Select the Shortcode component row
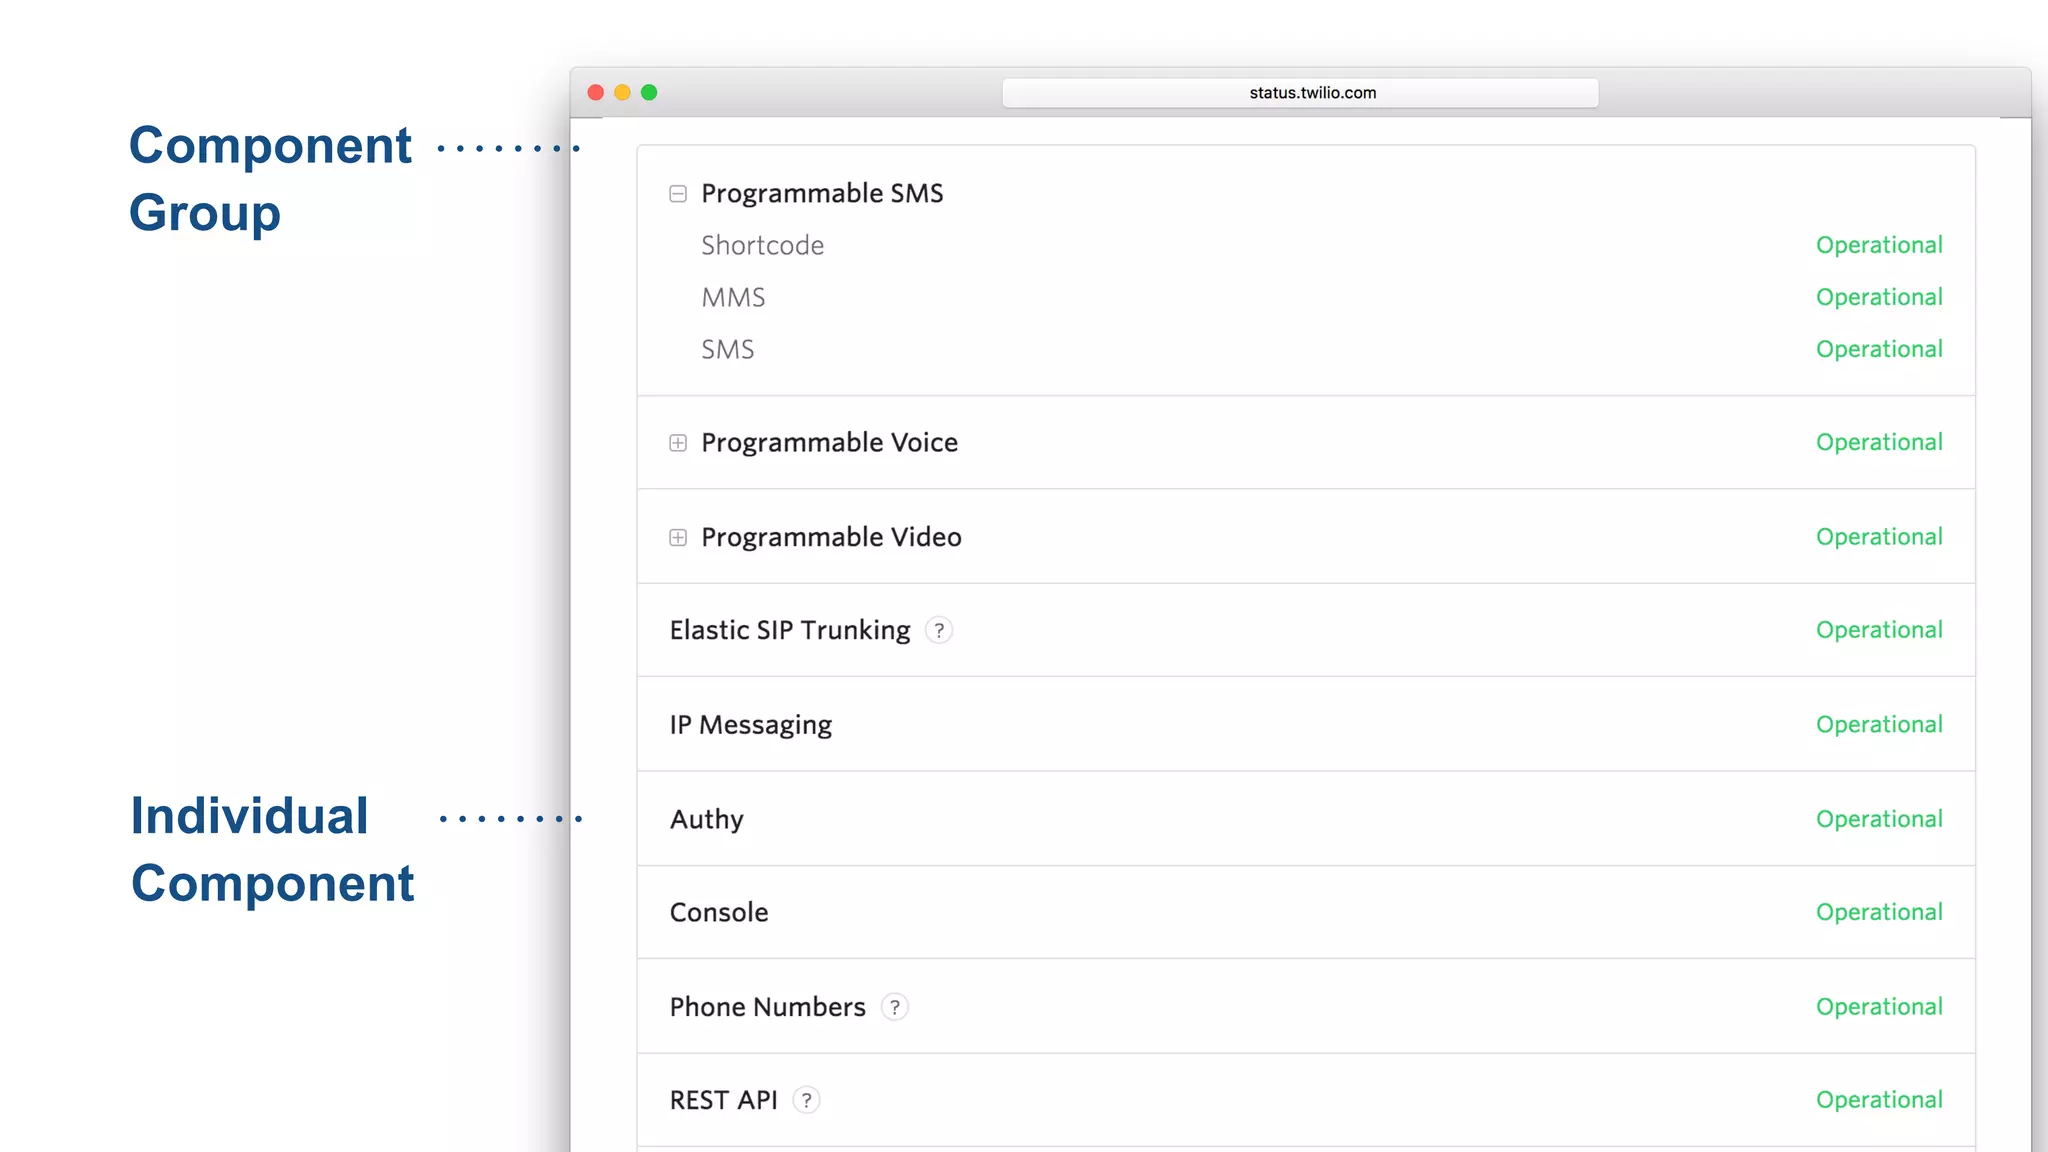 (762, 246)
